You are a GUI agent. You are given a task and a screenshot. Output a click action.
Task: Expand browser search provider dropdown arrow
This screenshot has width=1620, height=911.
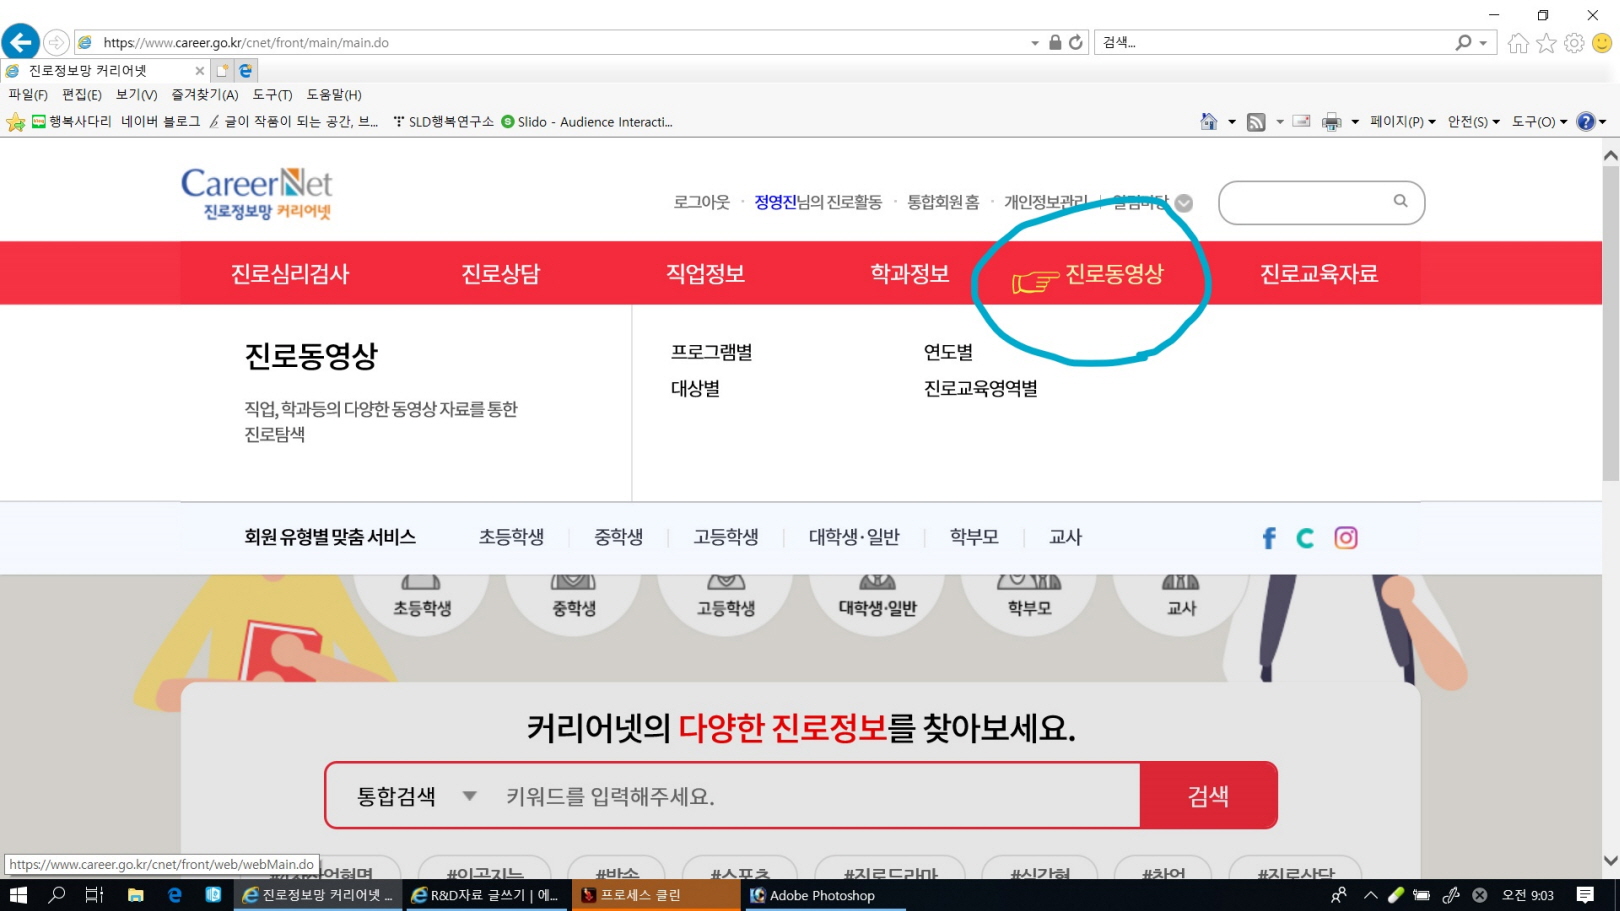tap(1483, 43)
